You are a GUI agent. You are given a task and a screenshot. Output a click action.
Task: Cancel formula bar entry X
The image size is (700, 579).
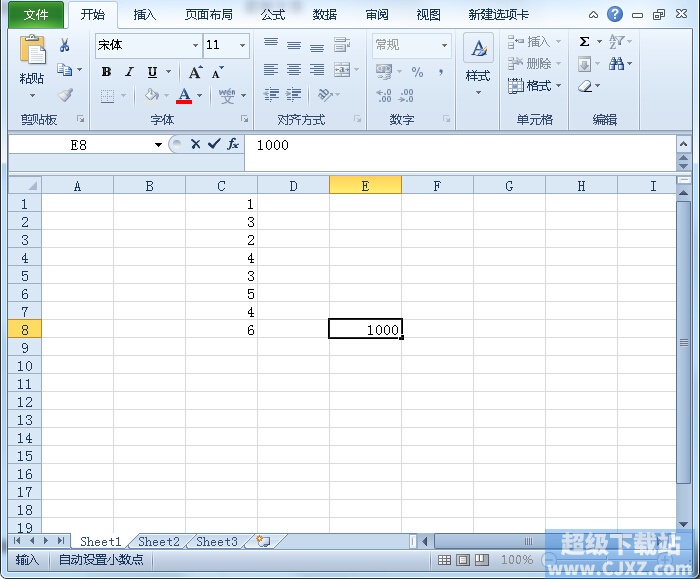(x=195, y=144)
